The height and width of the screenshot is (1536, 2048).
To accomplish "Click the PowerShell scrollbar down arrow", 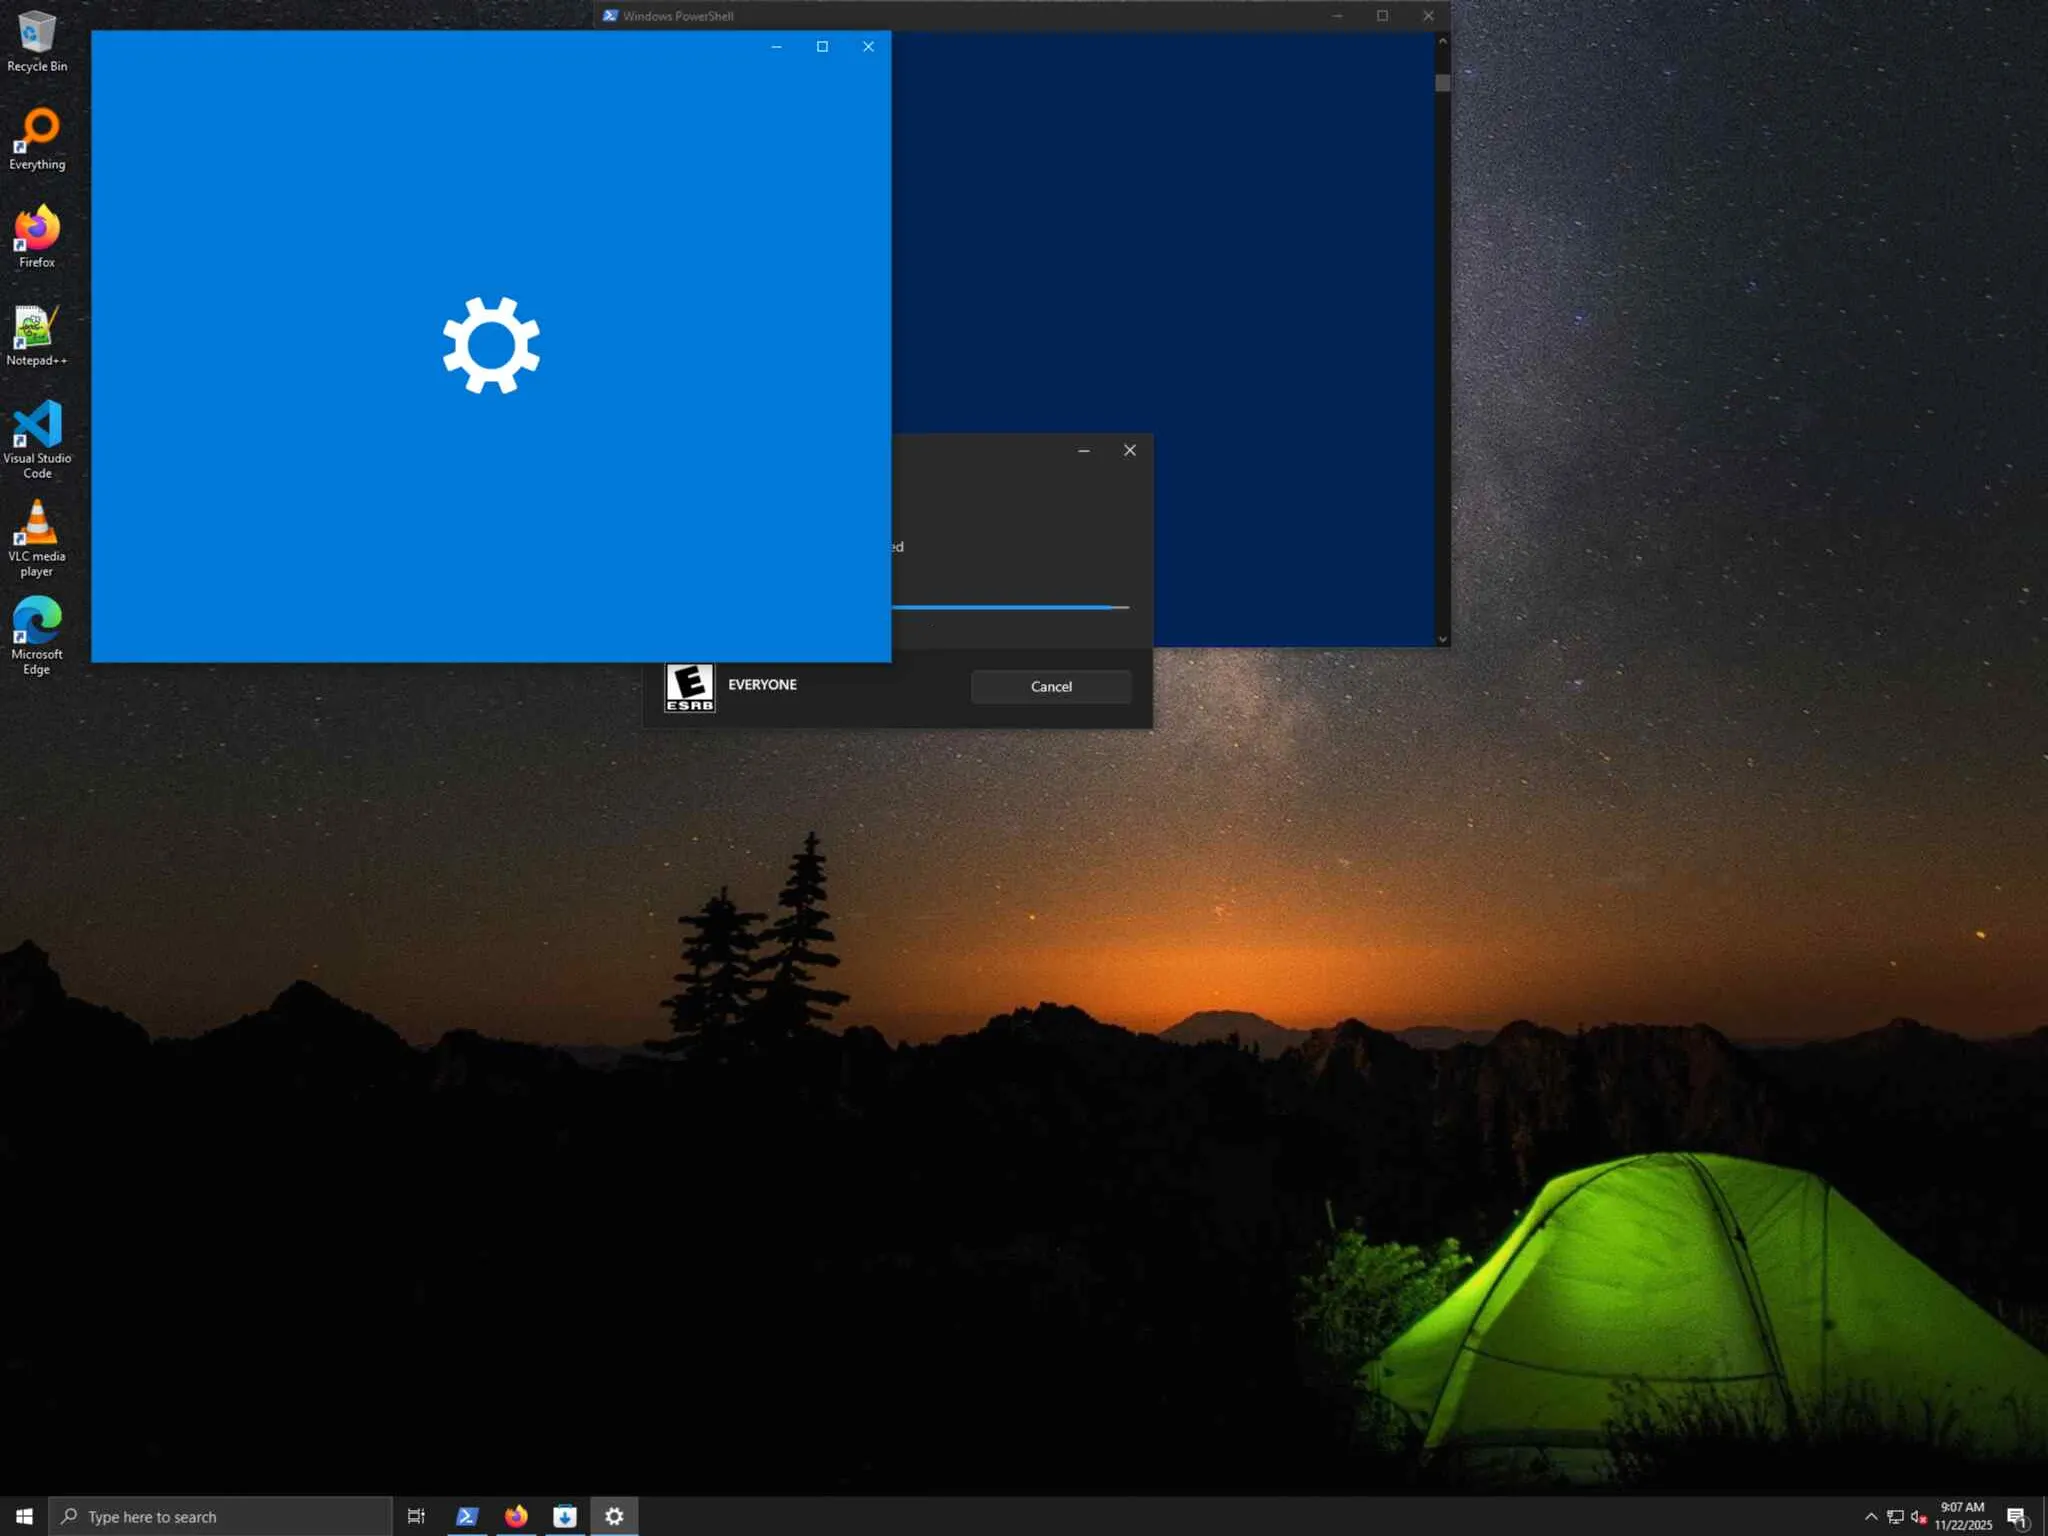I will (x=1442, y=639).
